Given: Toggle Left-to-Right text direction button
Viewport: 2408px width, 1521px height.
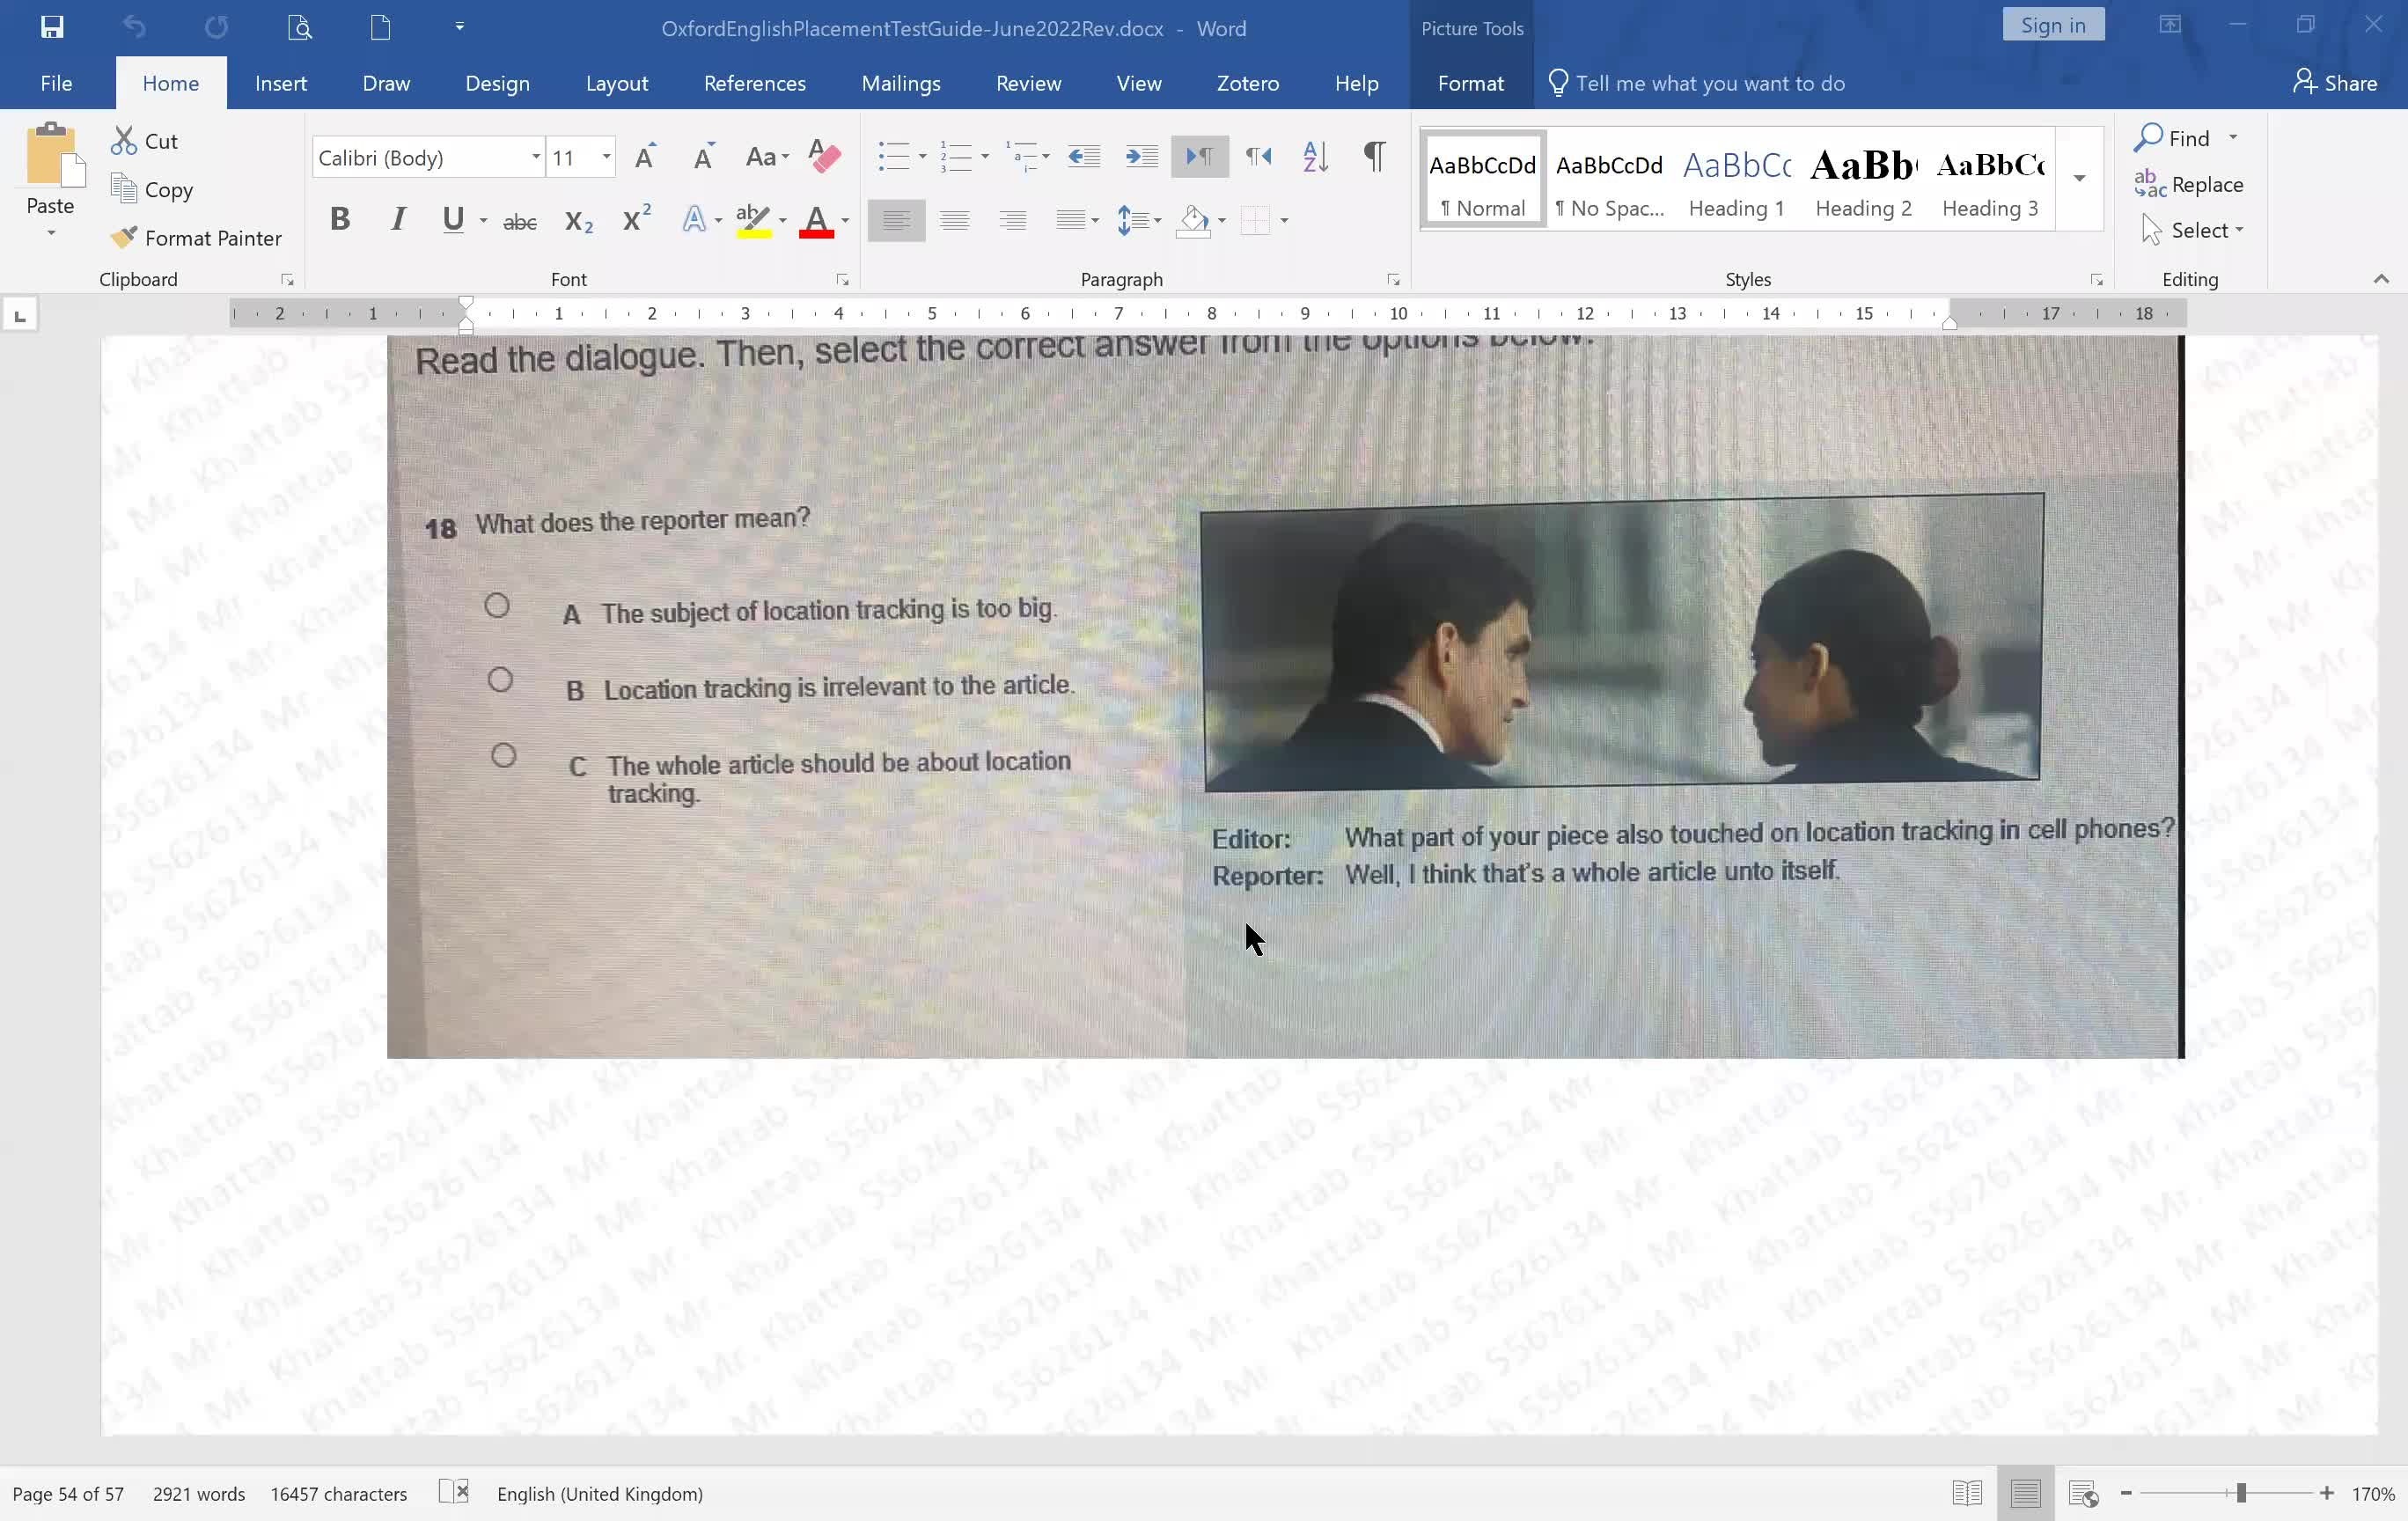Looking at the screenshot, I should [1199, 156].
